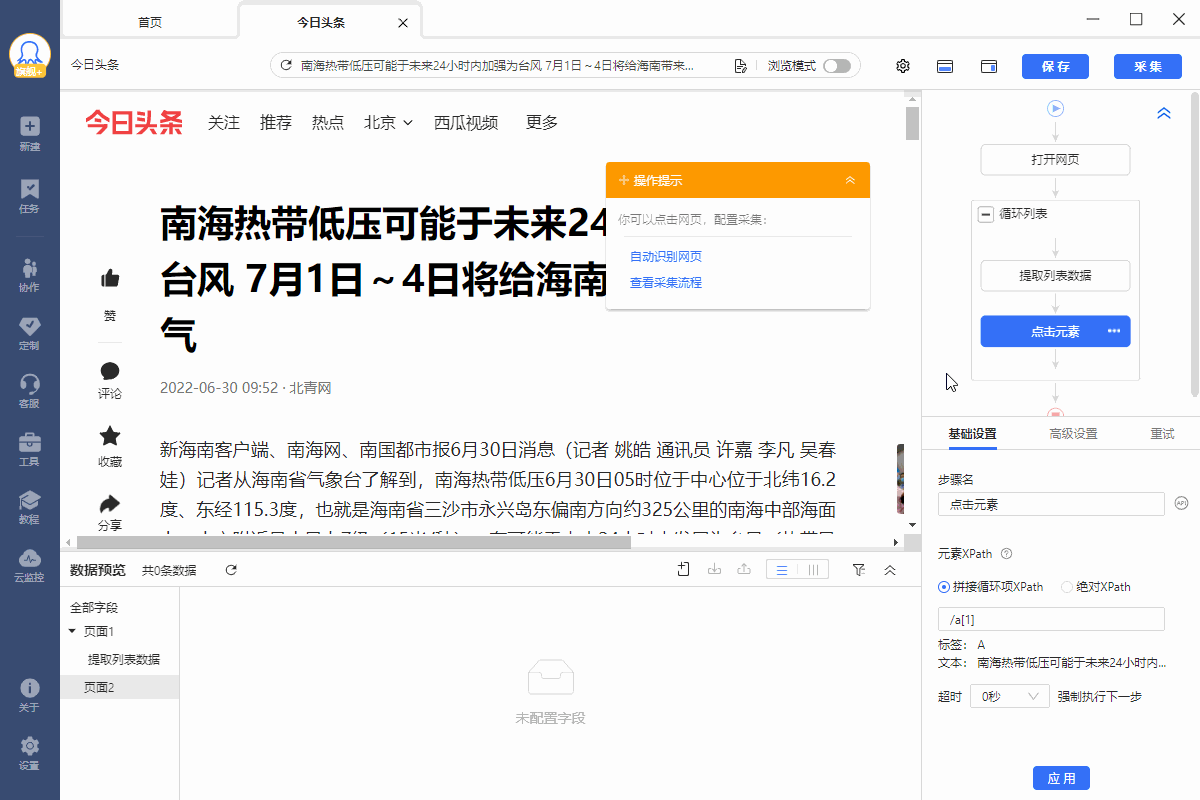Open 热点 in the webpage navigation
This screenshot has height=800, width=1200.
click(x=328, y=122)
